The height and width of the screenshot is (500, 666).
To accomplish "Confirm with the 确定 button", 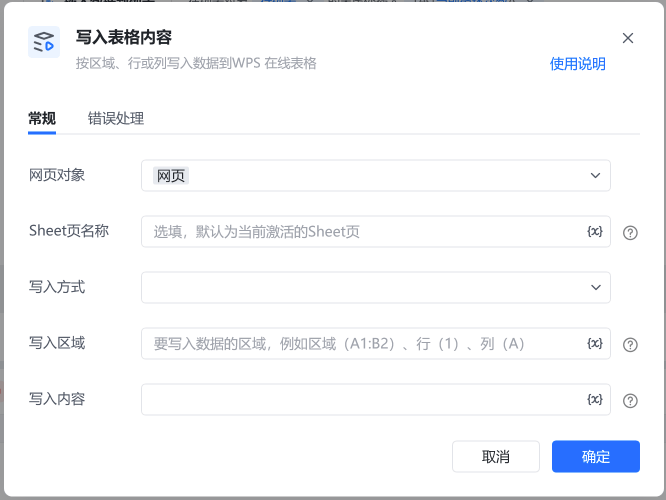I will click(x=596, y=457).
